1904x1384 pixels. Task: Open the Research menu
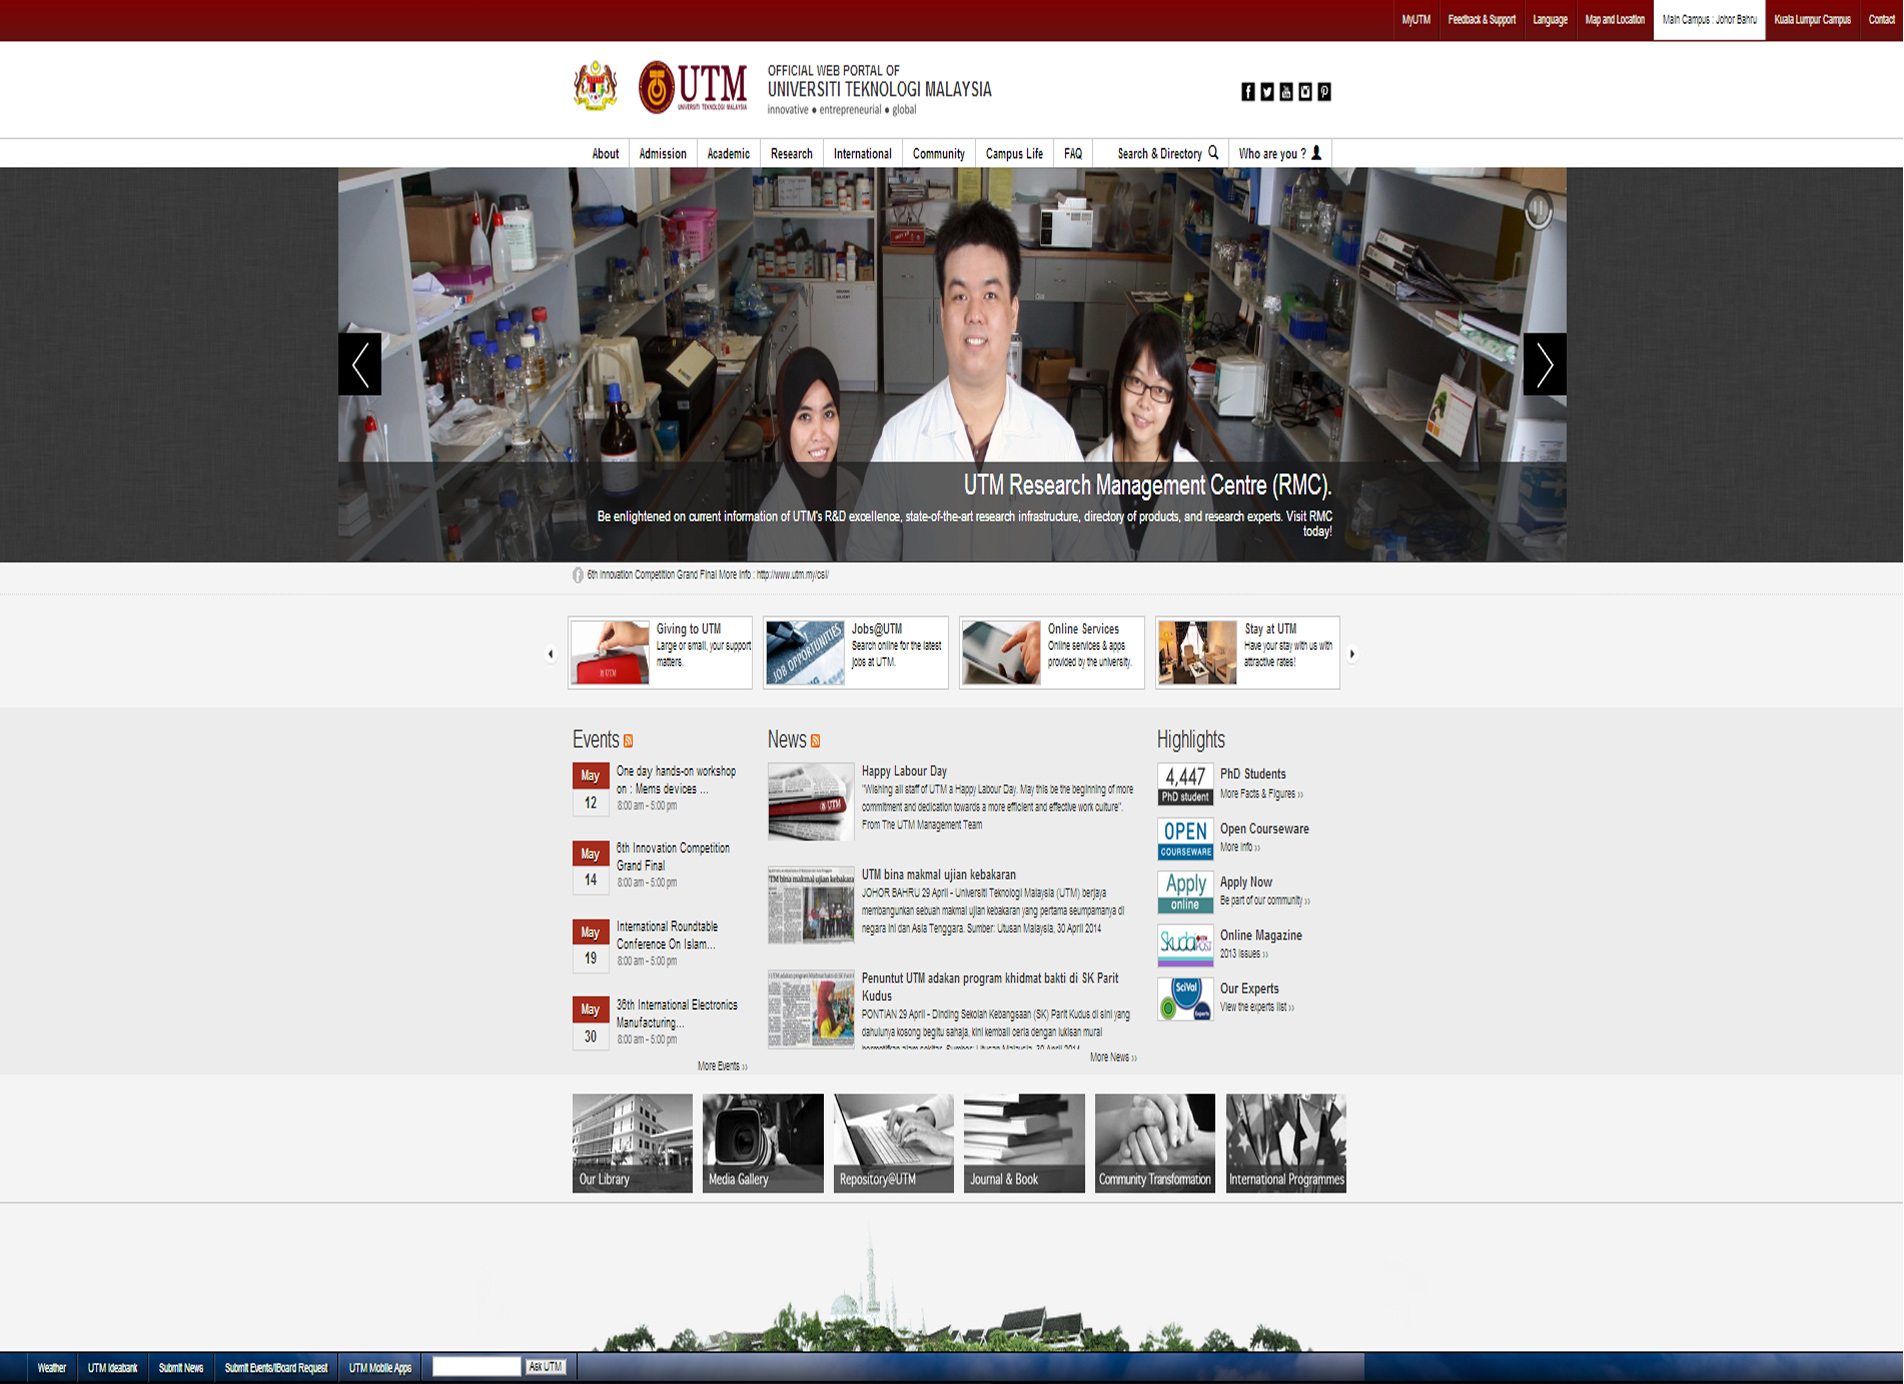(791, 154)
